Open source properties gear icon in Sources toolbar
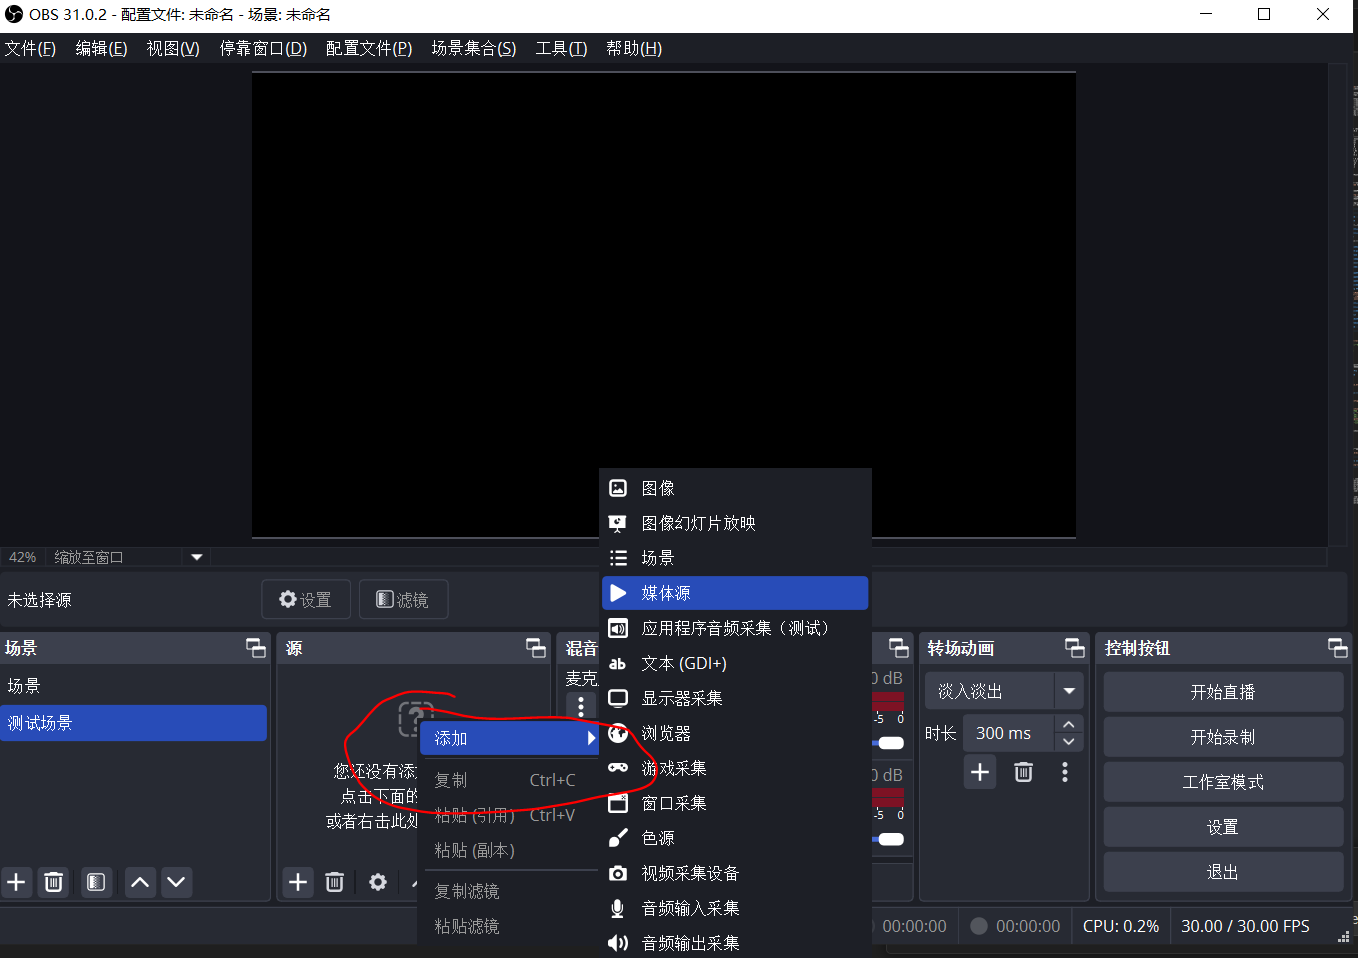This screenshot has height=958, width=1358. tap(378, 882)
